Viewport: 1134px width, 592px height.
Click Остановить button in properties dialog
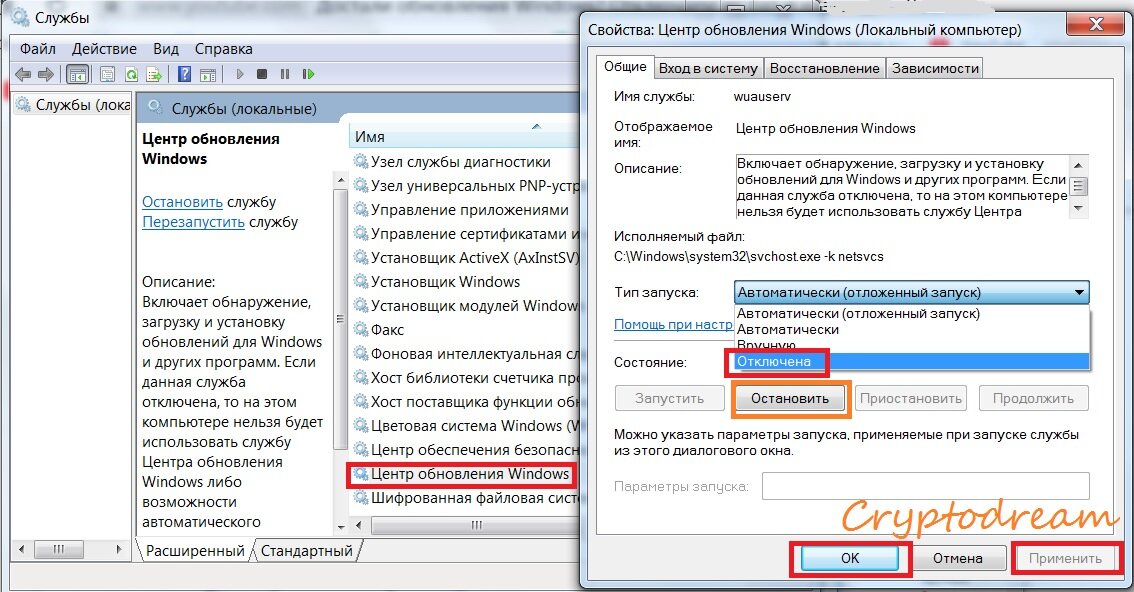790,398
